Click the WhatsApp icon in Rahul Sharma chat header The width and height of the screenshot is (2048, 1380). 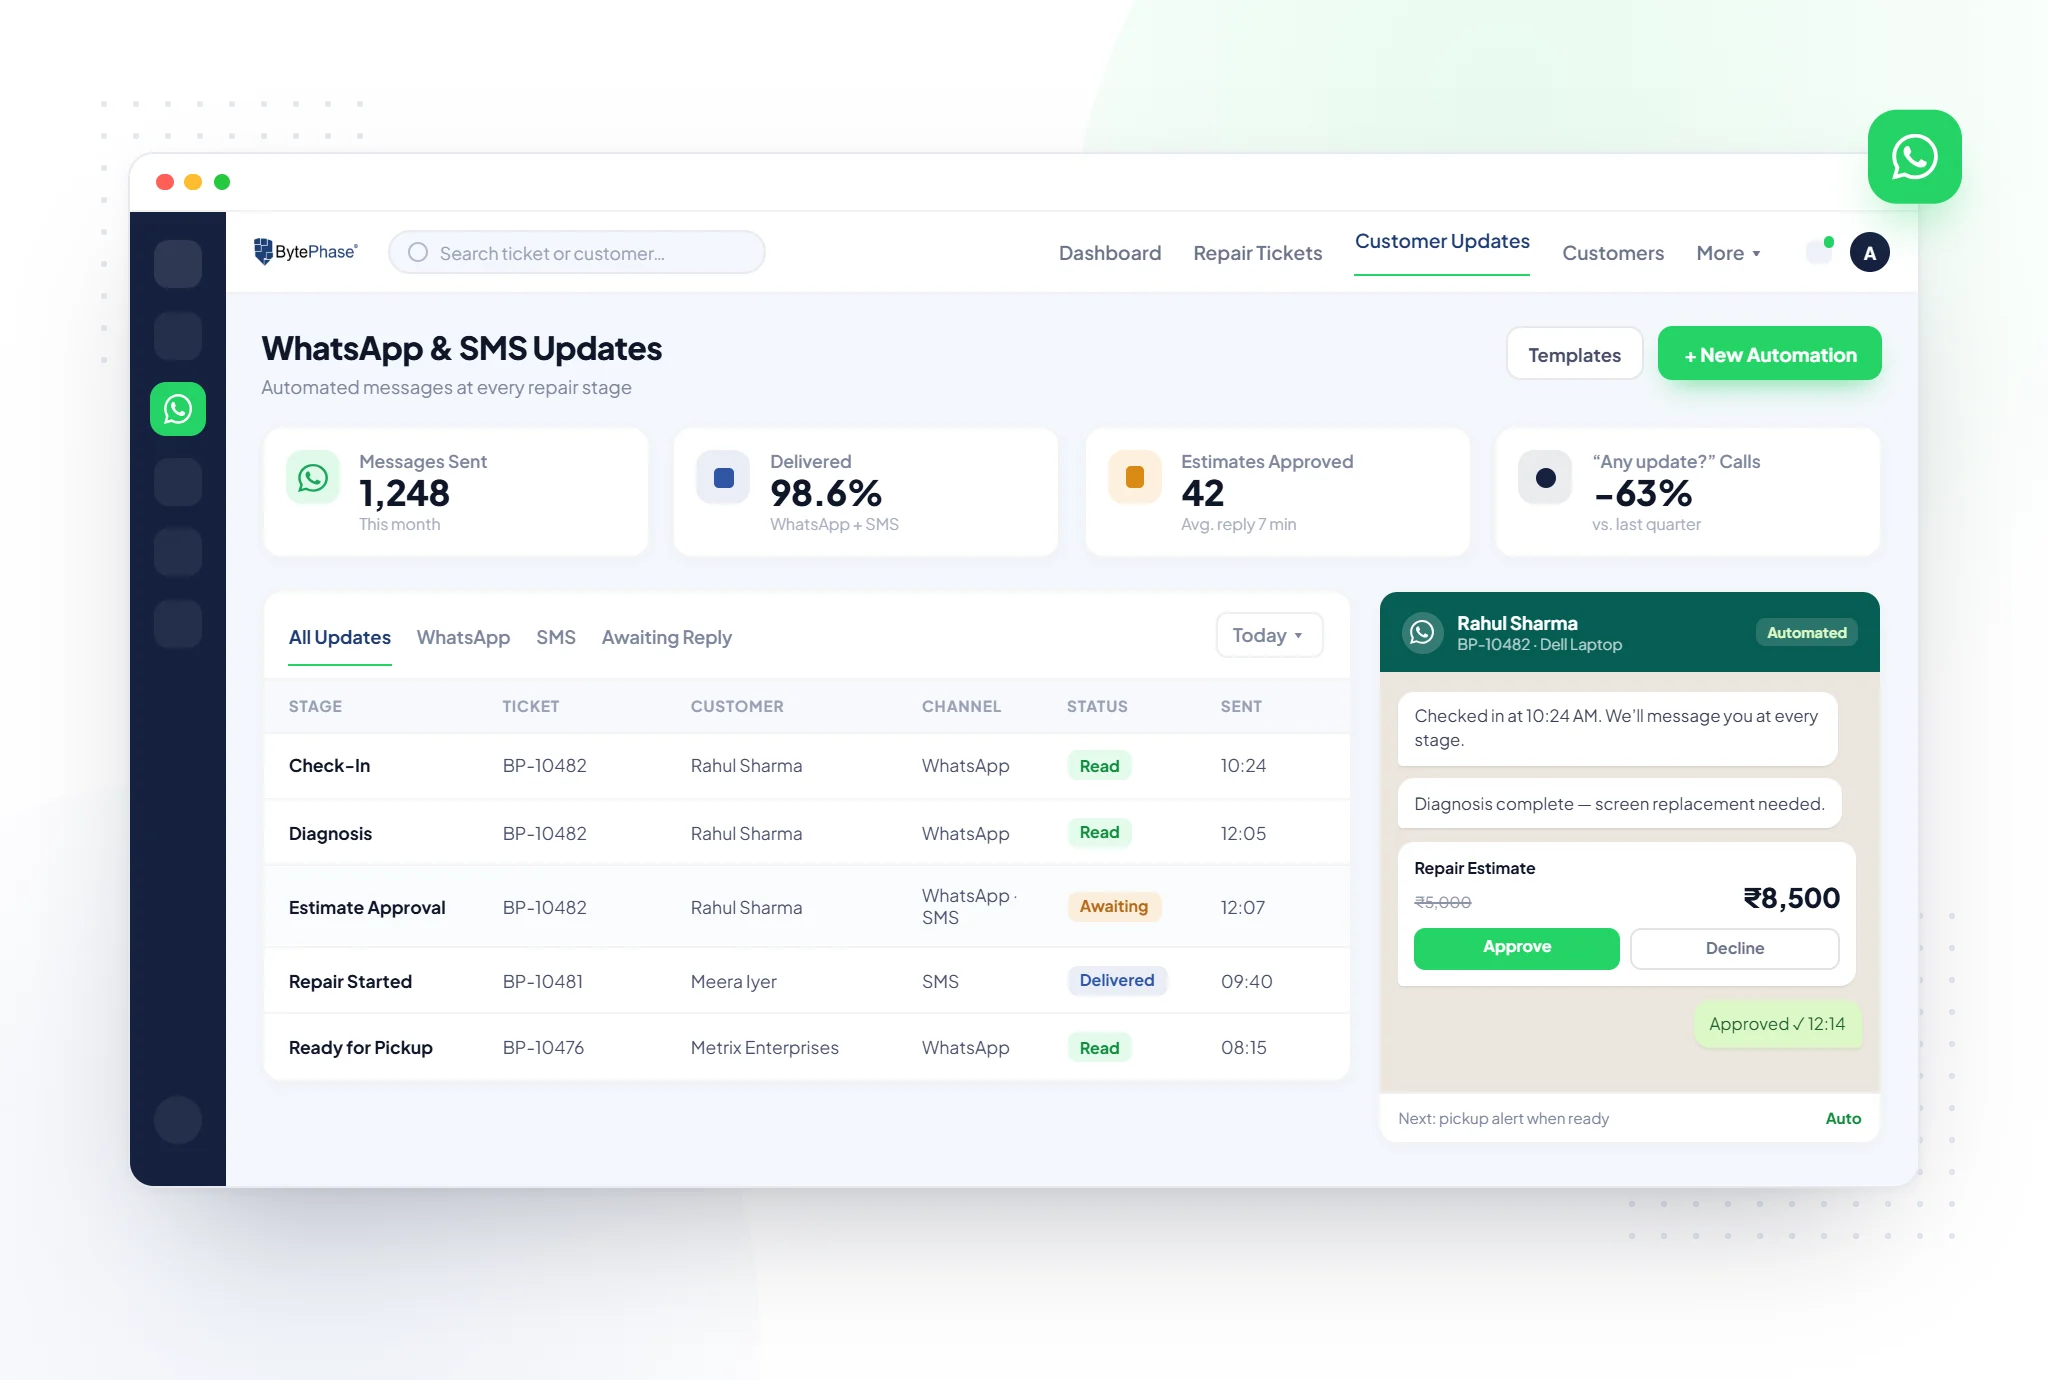[x=1422, y=632]
